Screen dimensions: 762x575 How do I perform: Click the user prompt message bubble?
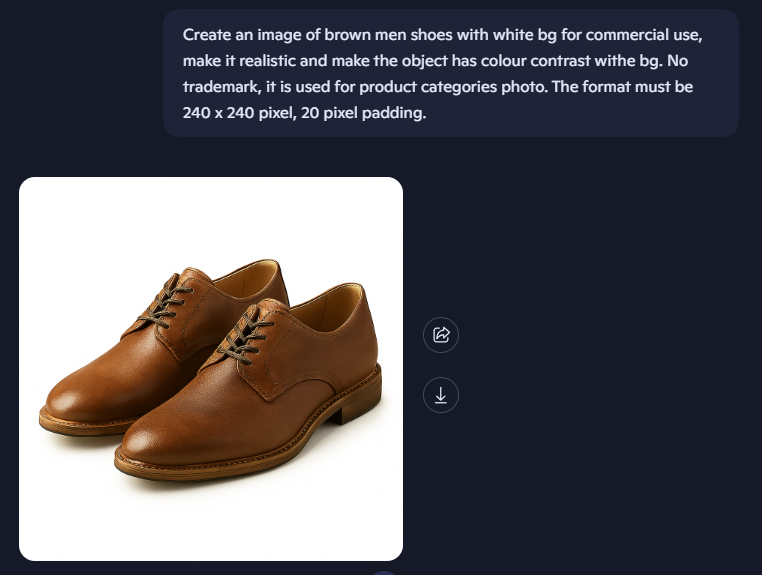450,74
